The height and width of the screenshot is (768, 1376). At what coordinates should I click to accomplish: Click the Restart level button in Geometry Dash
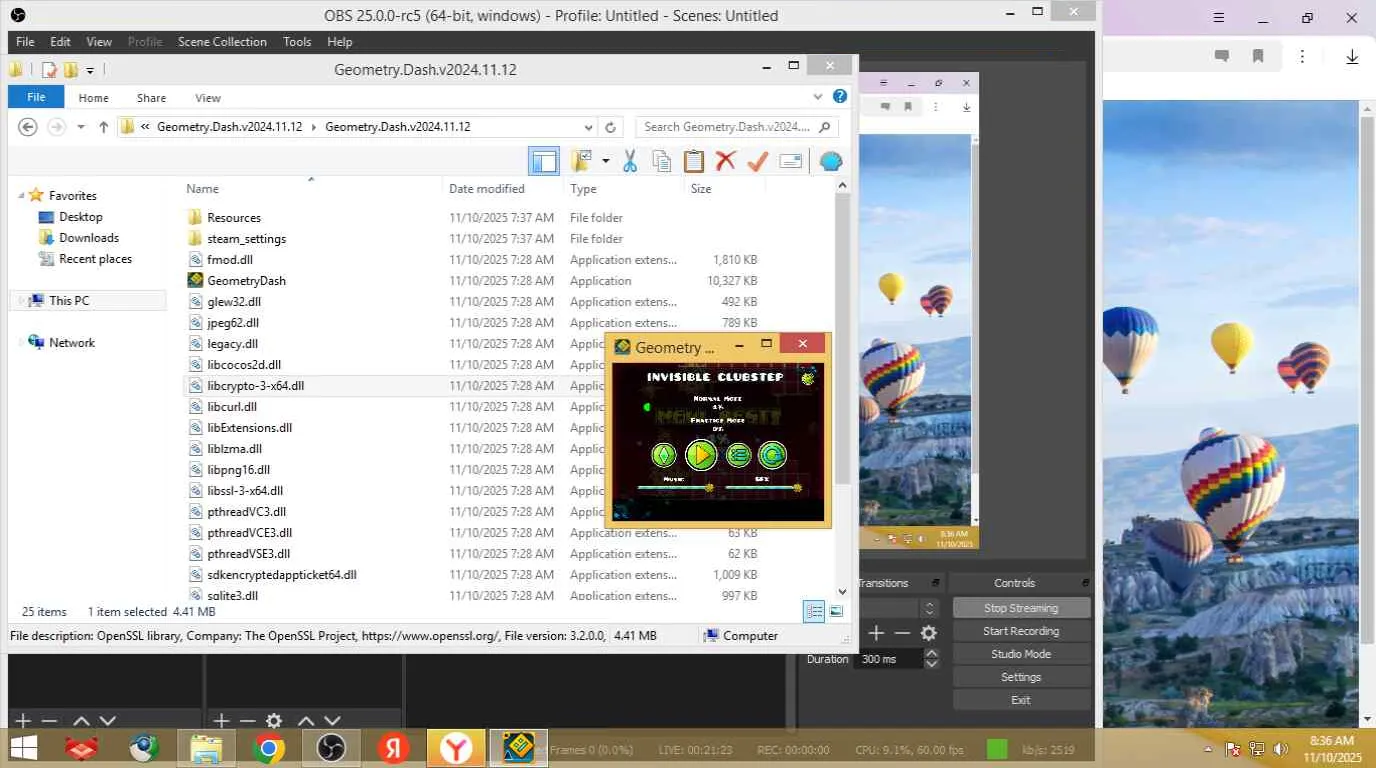(x=771, y=456)
